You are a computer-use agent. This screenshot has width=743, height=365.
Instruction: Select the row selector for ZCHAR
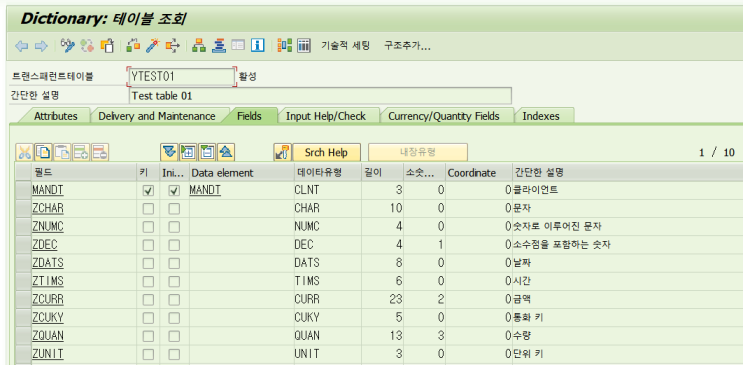[x=23, y=209]
